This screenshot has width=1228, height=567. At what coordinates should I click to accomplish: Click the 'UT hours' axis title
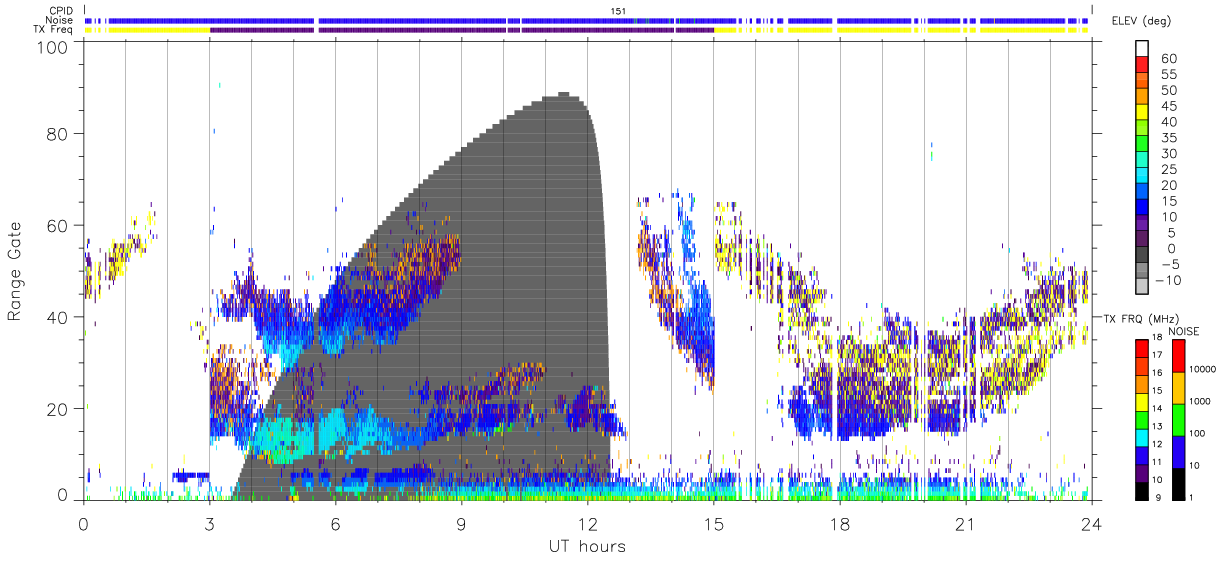pos(587,546)
